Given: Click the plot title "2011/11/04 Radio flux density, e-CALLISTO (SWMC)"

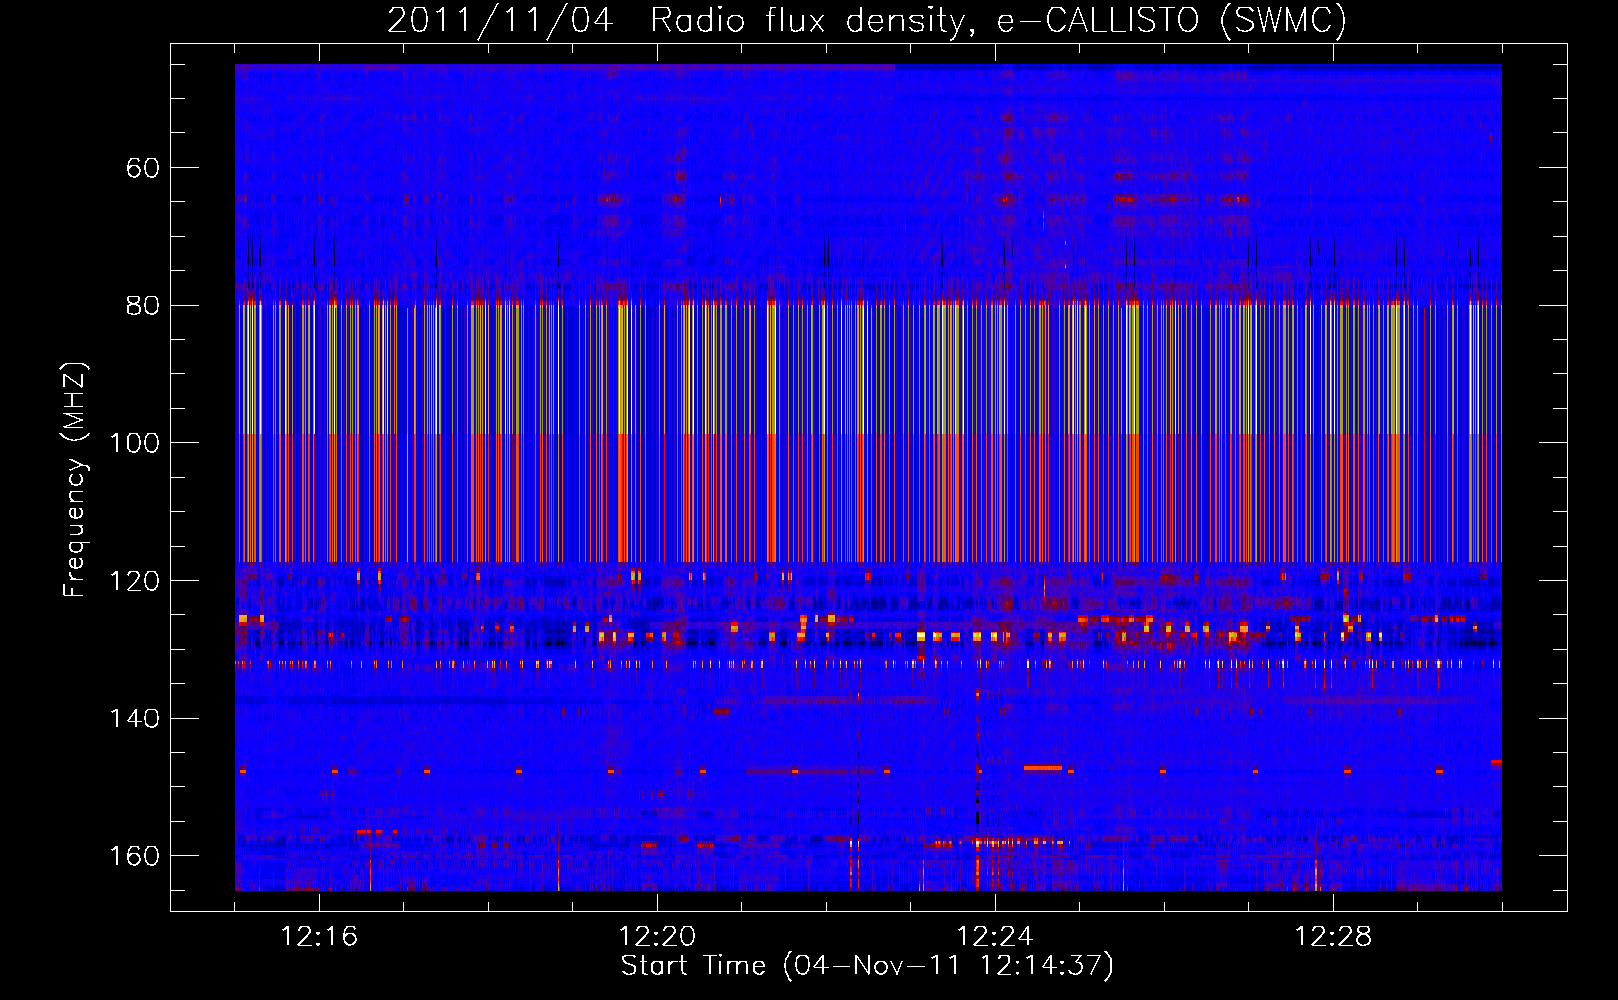Looking at the screenshot, I should [x=868, y=20].
